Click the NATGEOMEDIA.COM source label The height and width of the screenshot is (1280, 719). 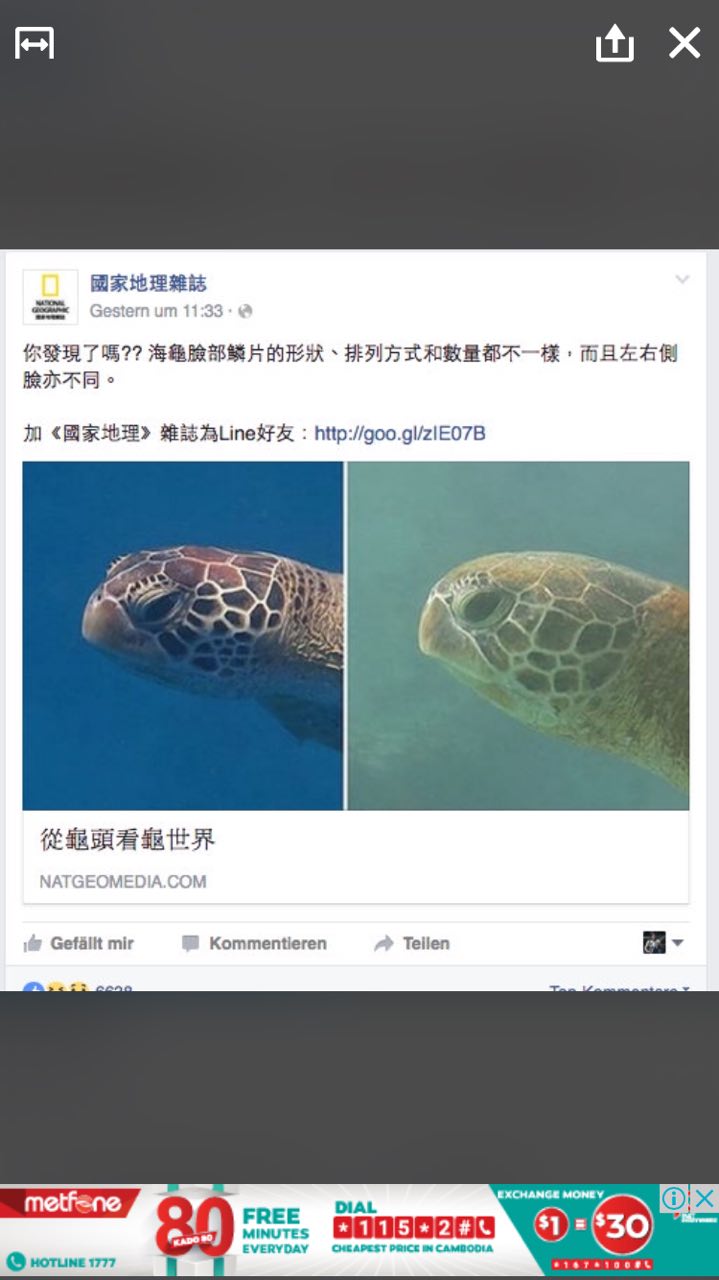click(x=123, y=881)
